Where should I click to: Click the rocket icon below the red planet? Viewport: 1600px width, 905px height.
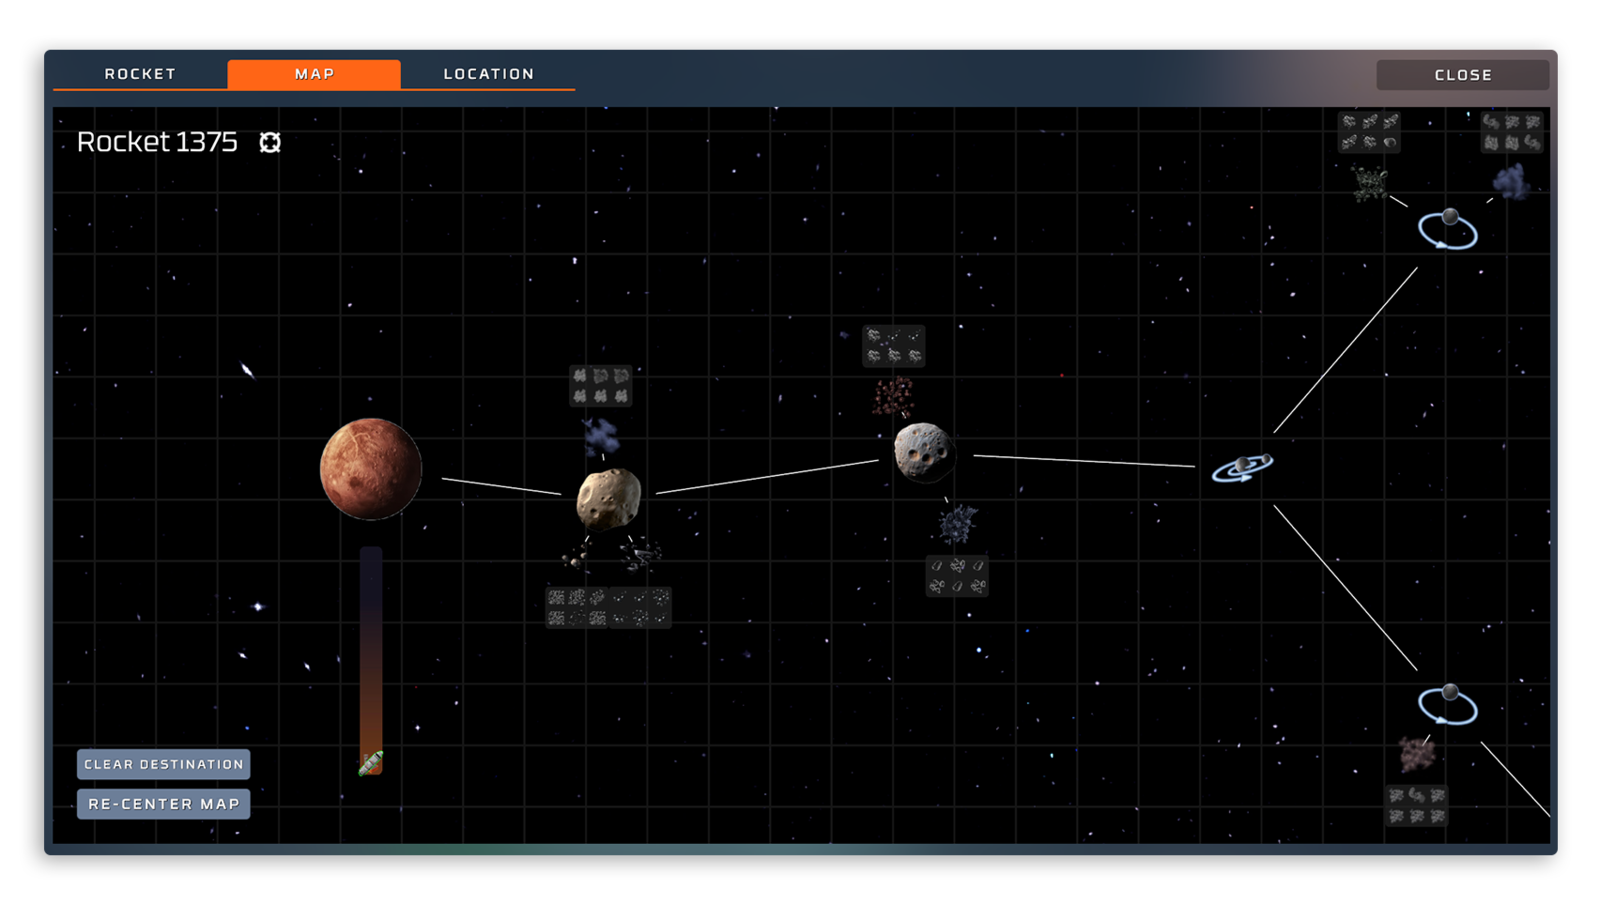pyautogui.click(x=371, y=763)
